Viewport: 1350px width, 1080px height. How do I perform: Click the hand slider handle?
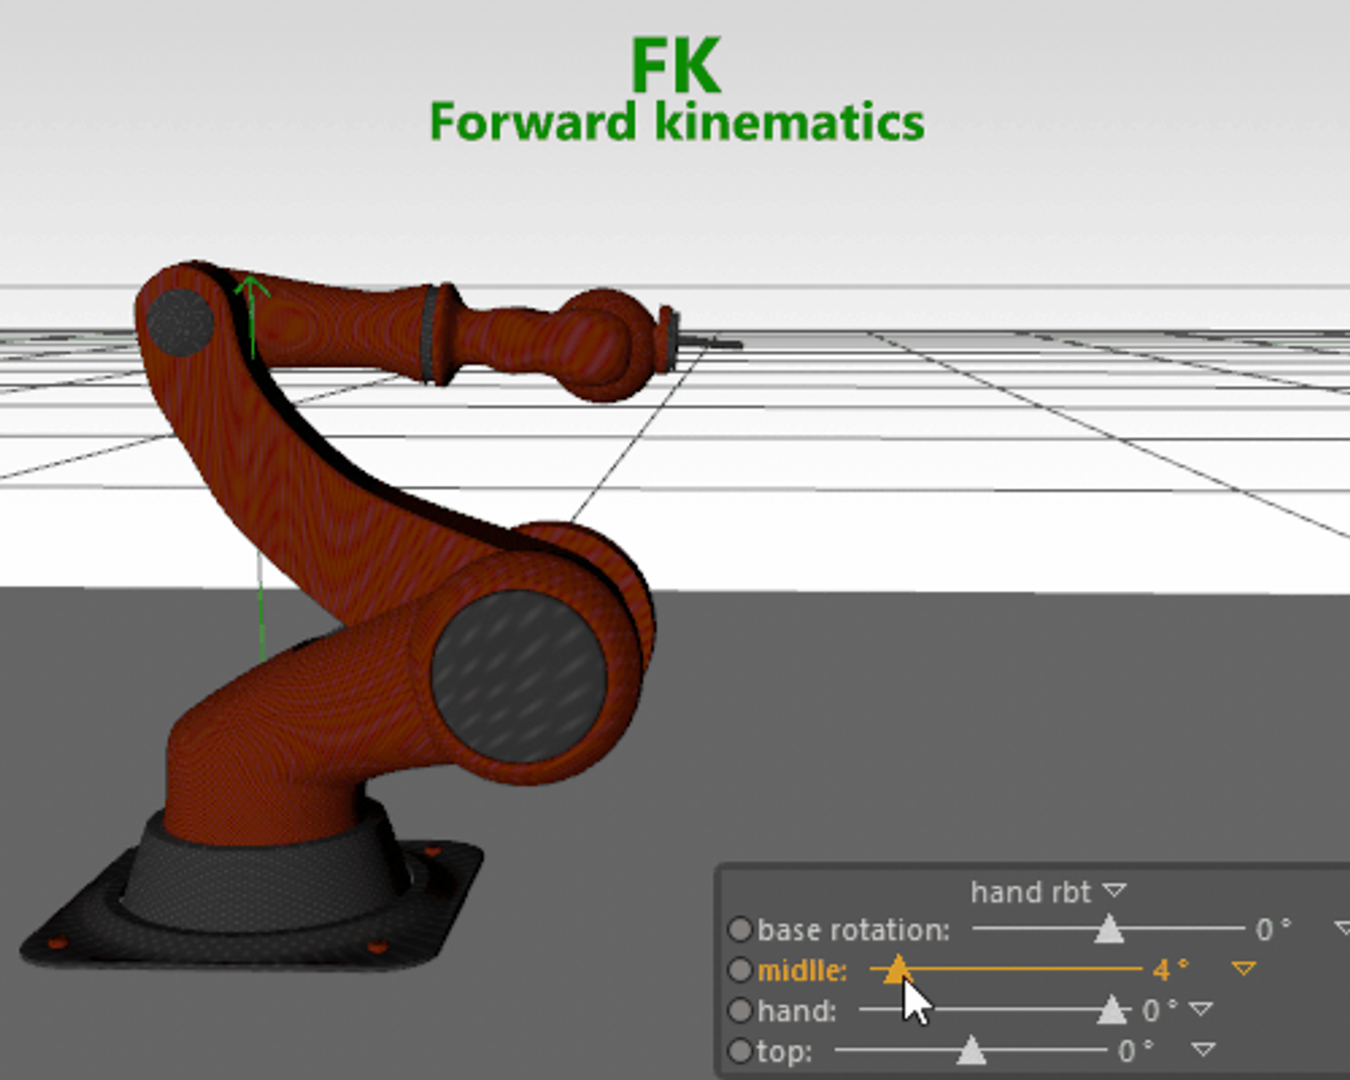coord(1112,1009)
